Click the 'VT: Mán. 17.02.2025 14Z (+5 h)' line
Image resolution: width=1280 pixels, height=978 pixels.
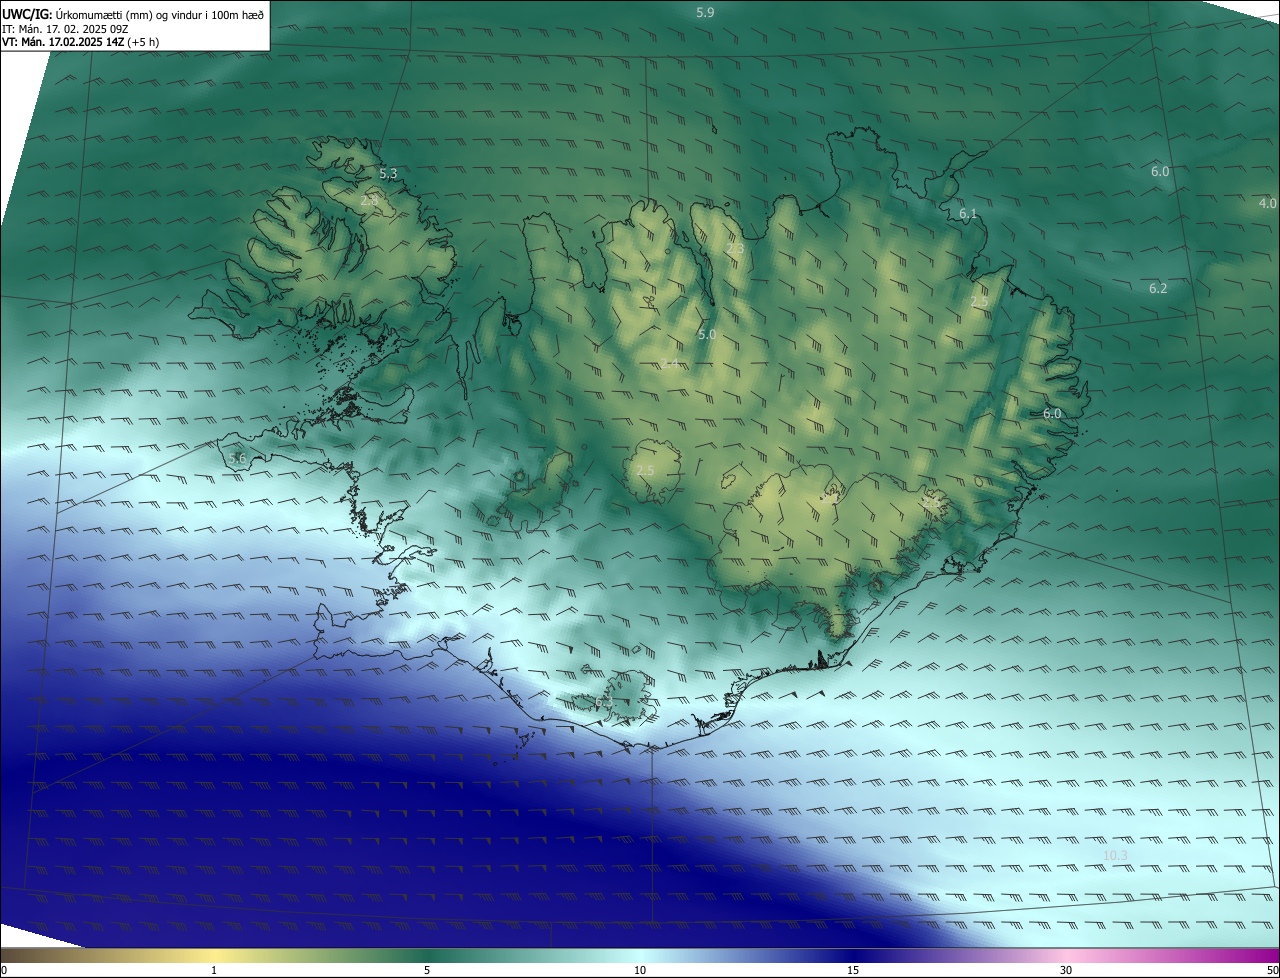[80, 42]
